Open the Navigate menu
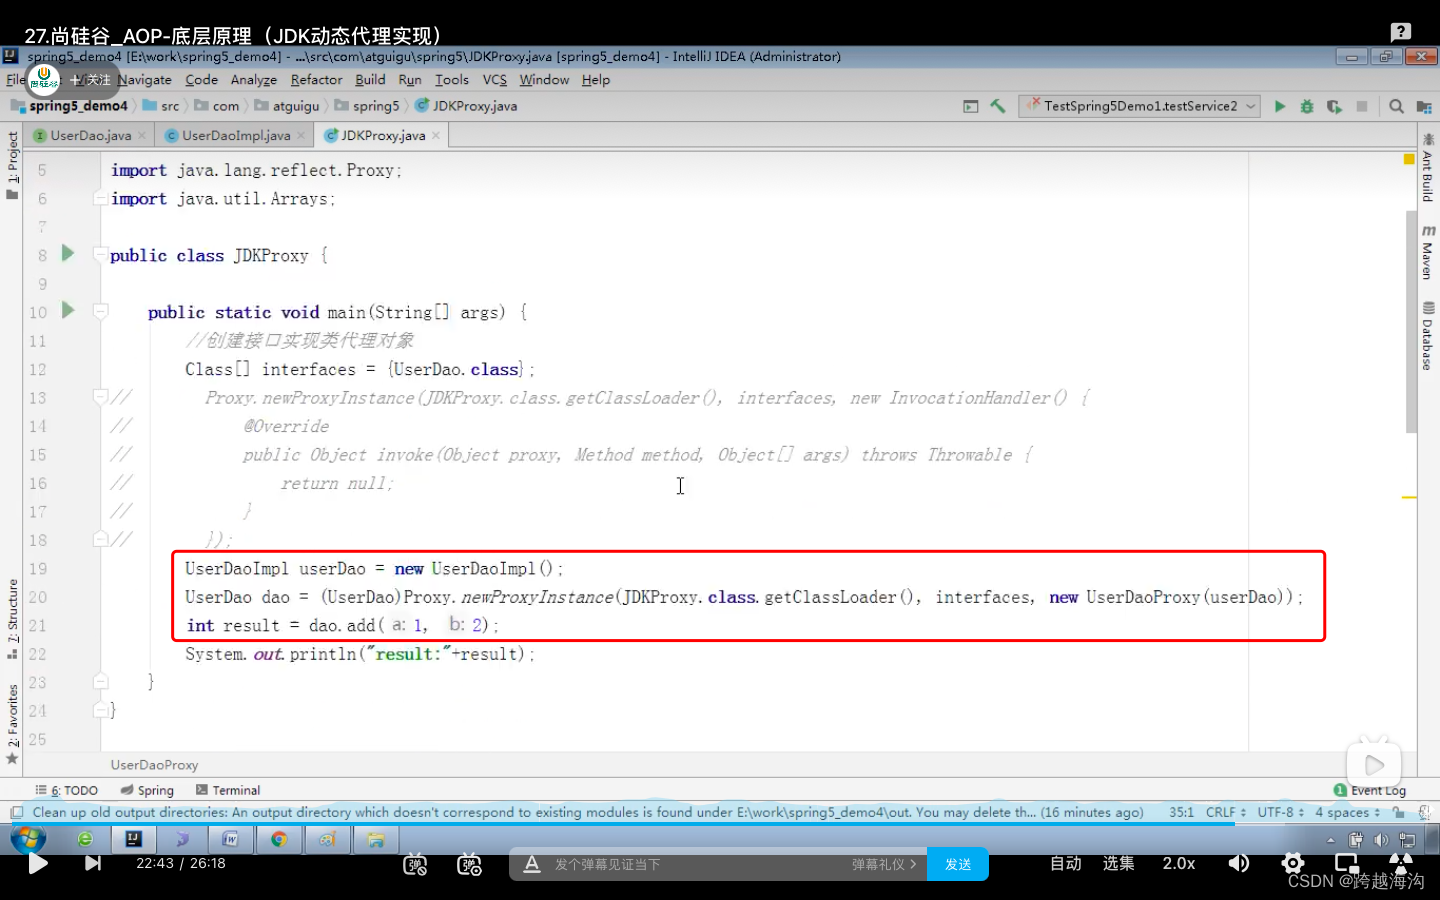1440x900 pixels. click(145, 80)
